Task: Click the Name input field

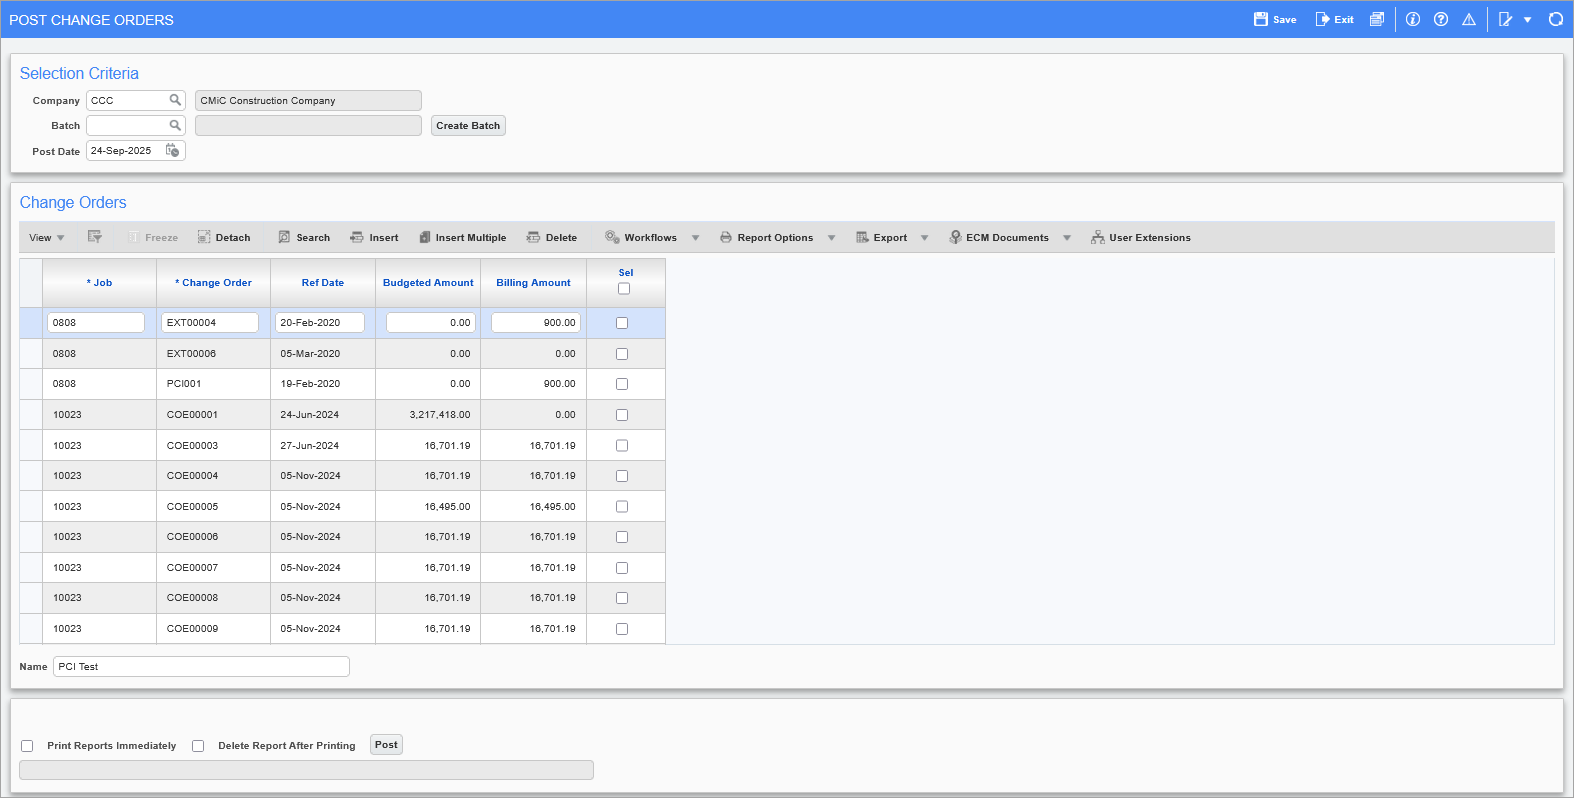Action: point(201,666)
